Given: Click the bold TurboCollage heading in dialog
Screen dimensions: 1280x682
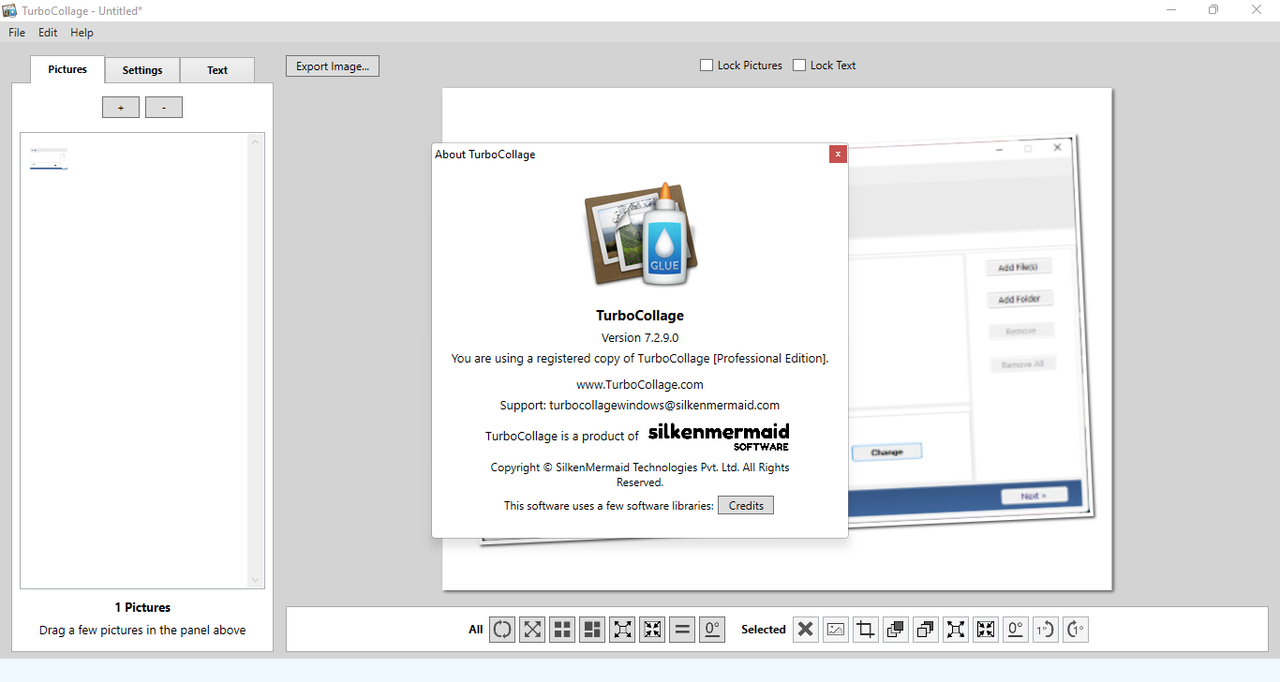Looking at the screenshot, I should tap(640, 315).
